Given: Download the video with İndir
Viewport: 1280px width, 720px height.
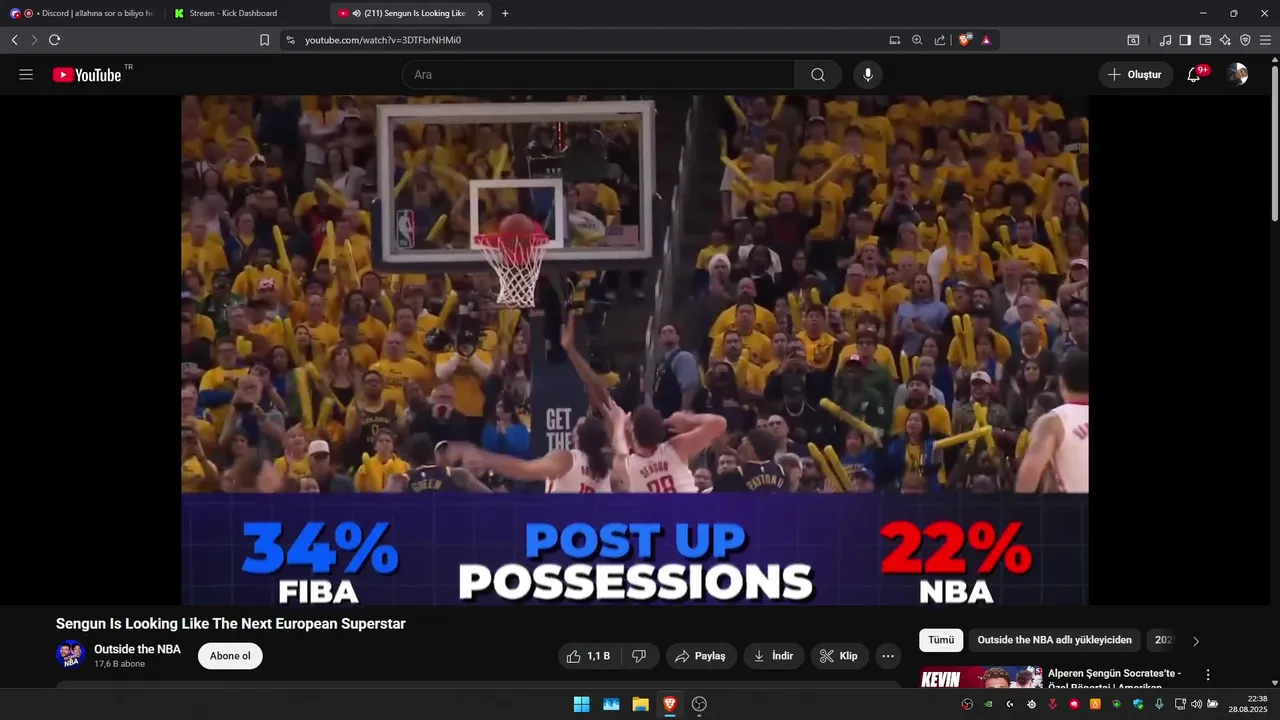Looking at the screenshot, I should point(773,656).
